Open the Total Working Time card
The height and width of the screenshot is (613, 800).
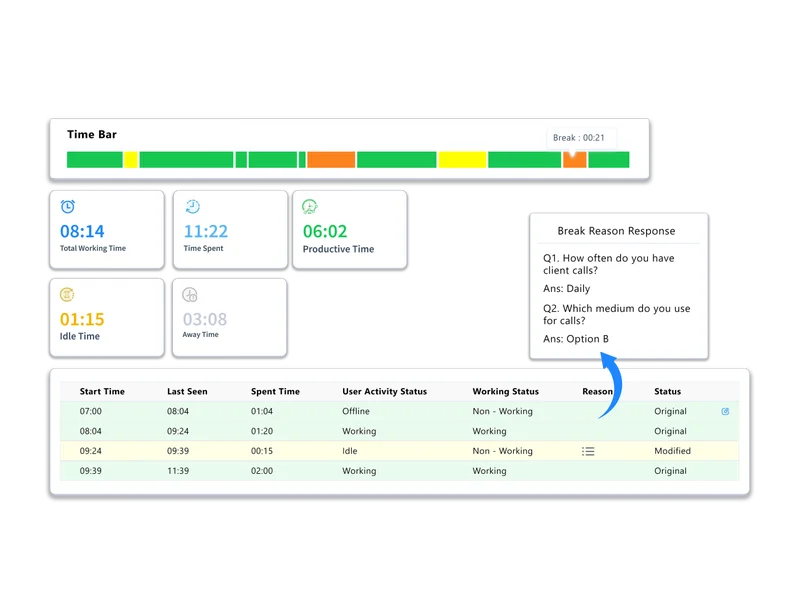(107, 230)
